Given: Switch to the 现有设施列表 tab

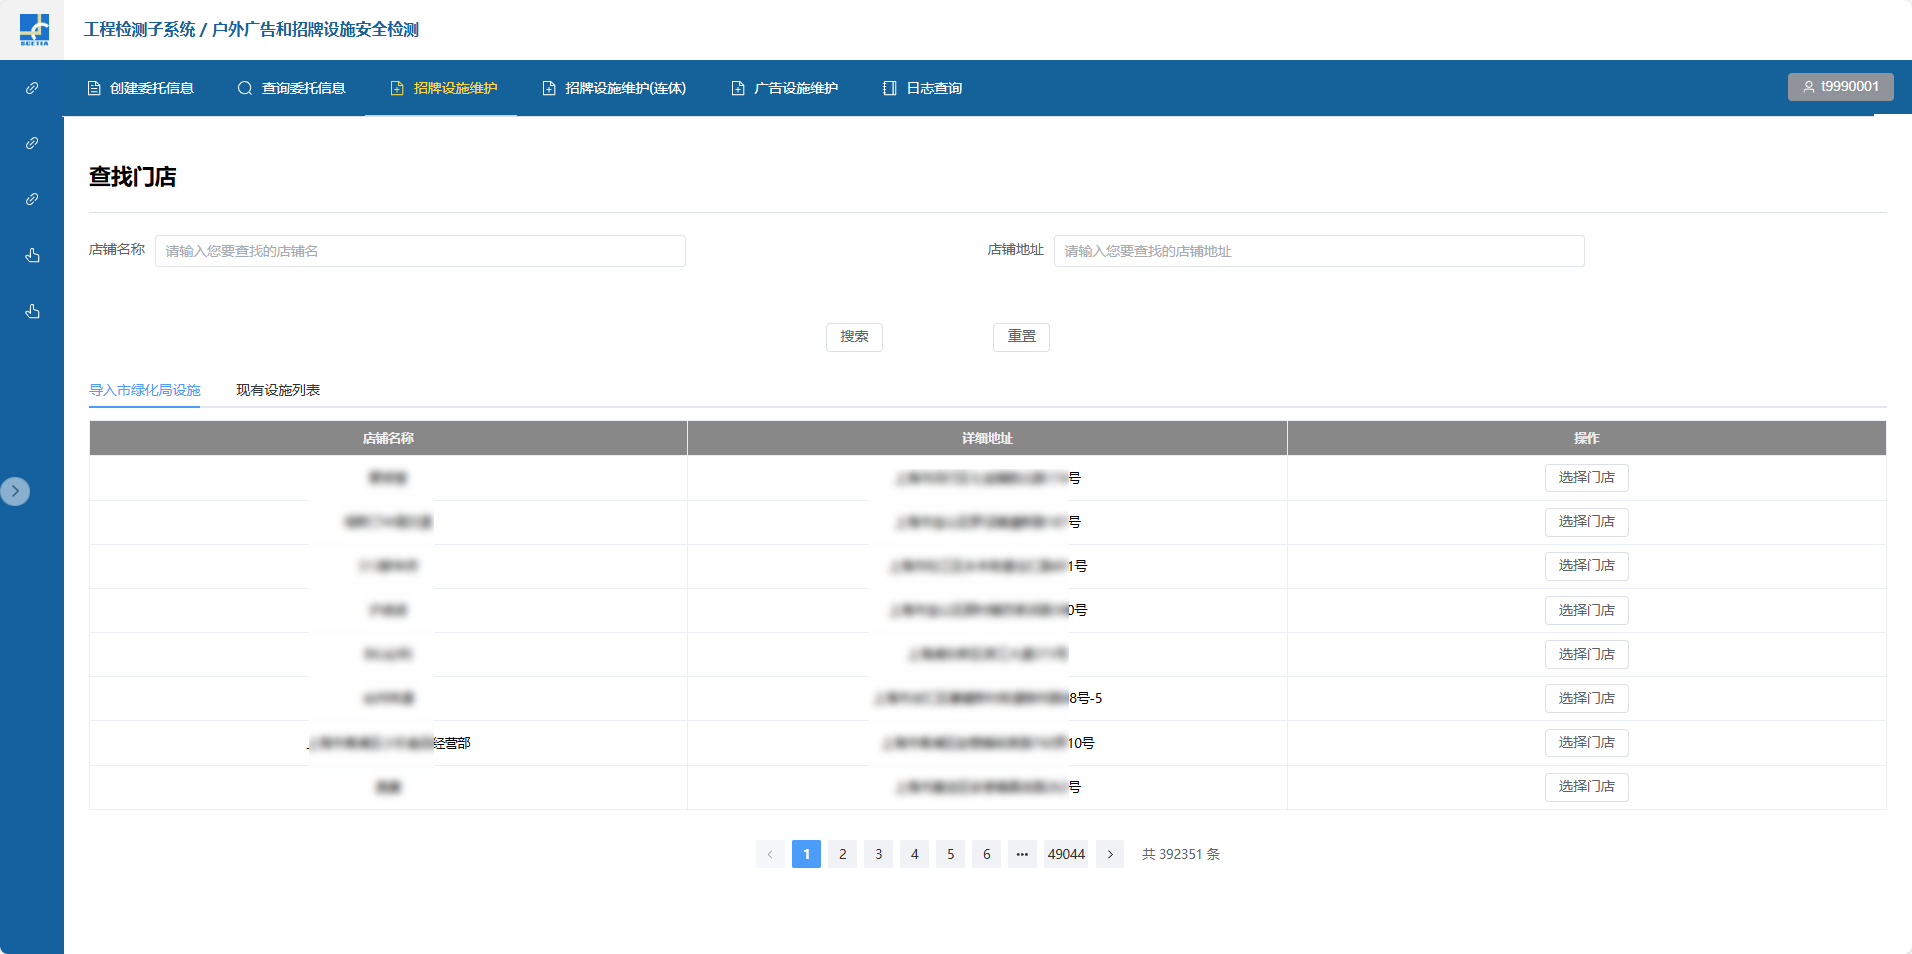Looking at the screenshot, I should coord(278,390).
